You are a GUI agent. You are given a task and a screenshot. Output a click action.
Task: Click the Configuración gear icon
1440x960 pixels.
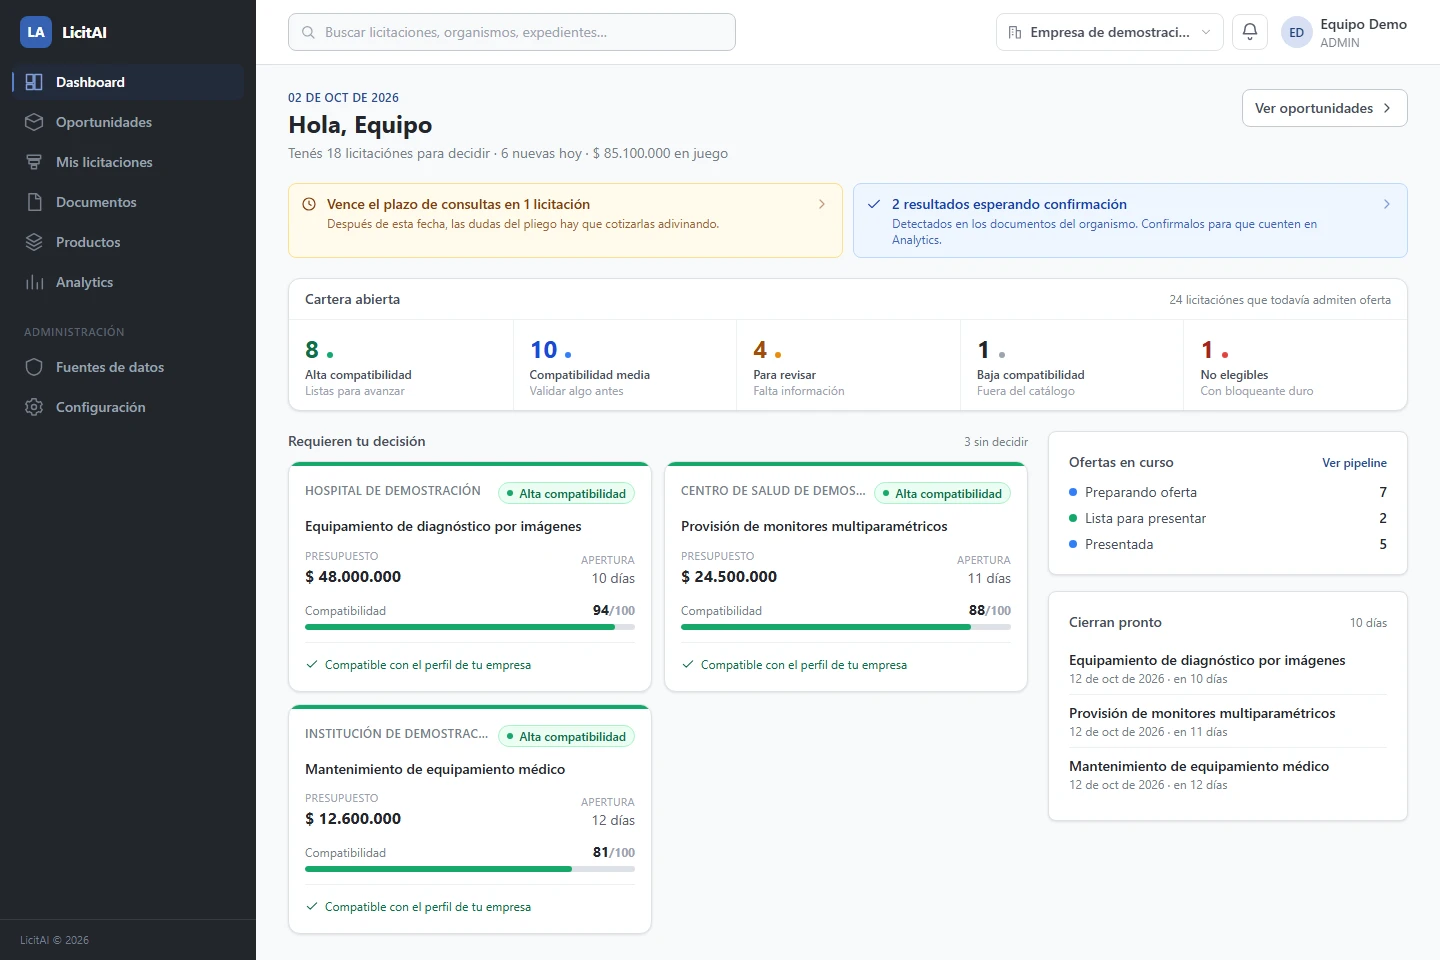coord(34,407)
